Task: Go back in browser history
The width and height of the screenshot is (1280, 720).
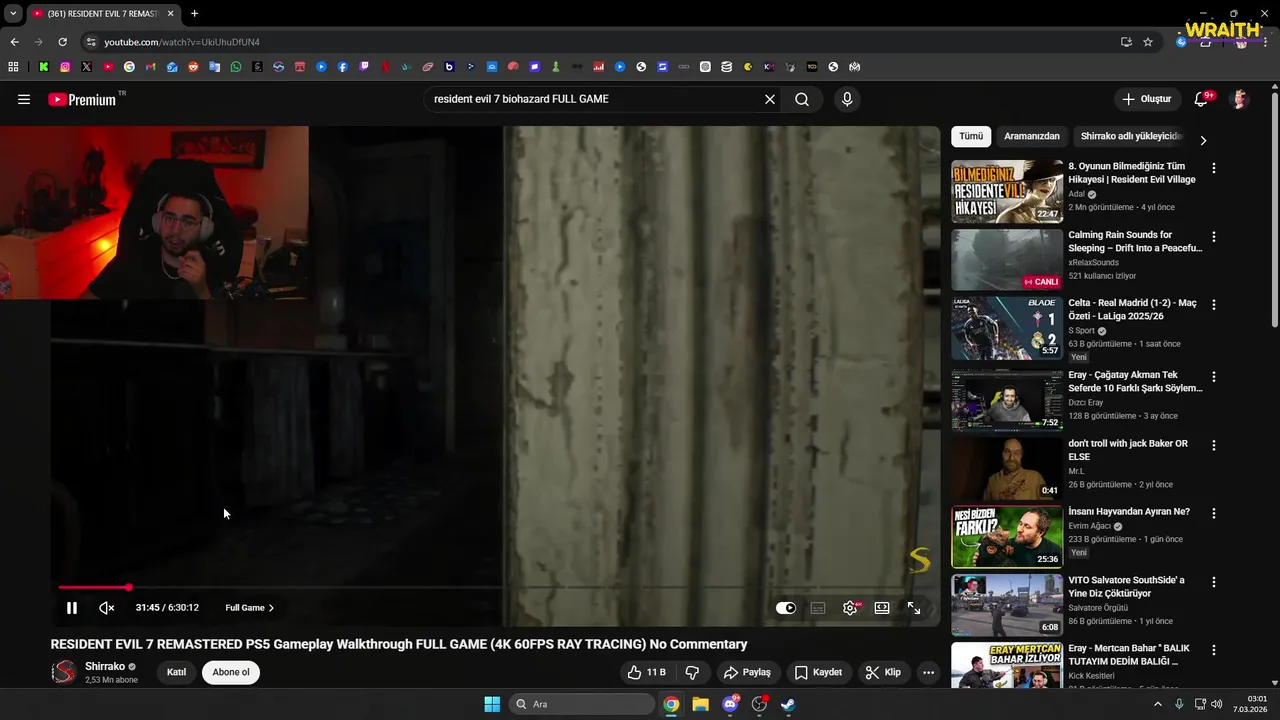Action: (x=14, y=42)
